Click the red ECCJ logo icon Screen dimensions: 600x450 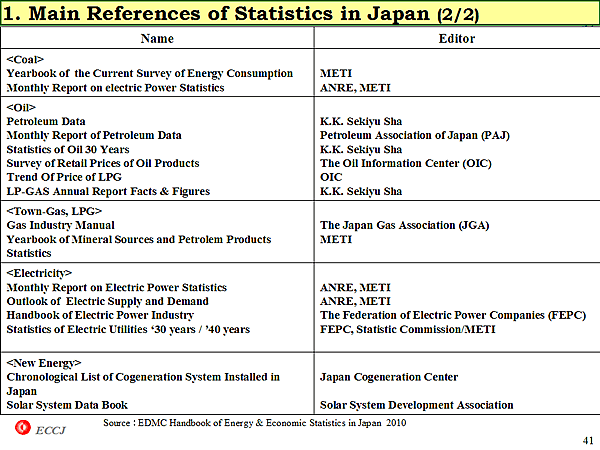(23, 427)
